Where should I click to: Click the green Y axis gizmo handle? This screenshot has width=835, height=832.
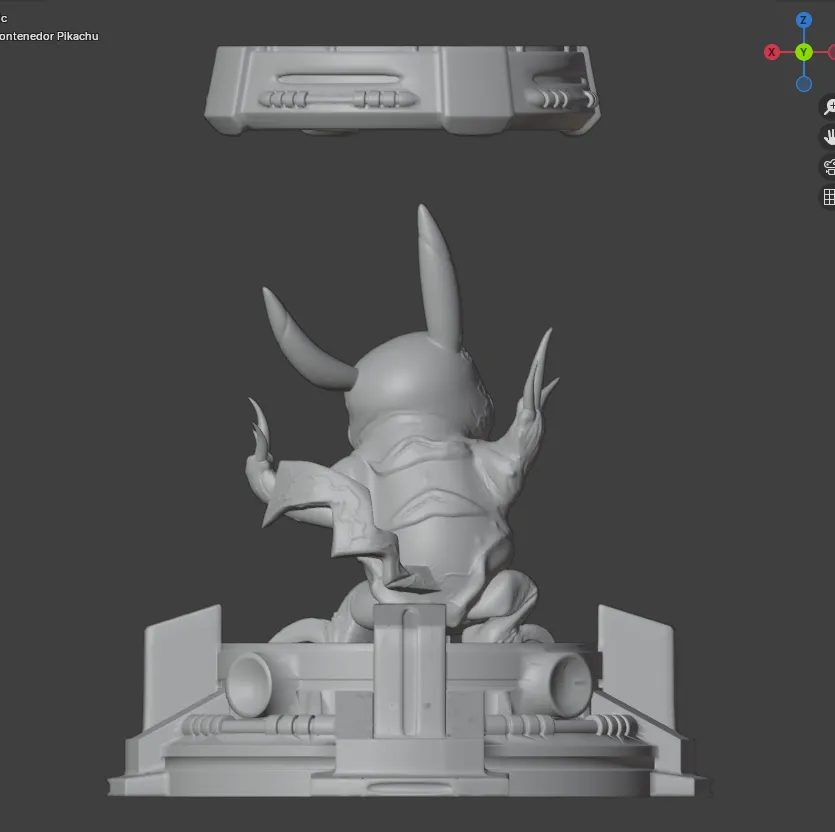click(804, 52)
